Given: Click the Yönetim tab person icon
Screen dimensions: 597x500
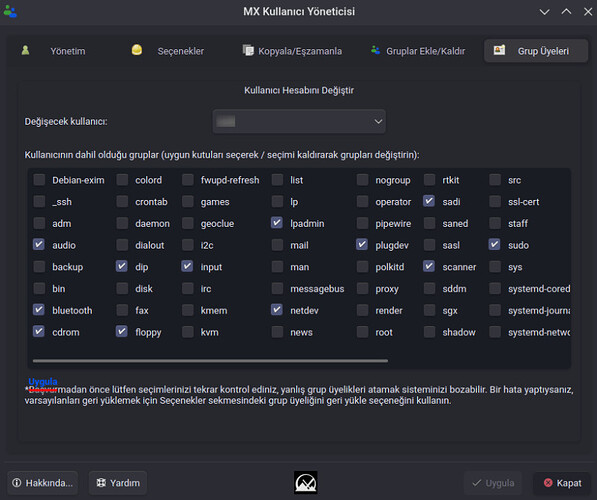Looking at the screenshot, I should (25, 50).
